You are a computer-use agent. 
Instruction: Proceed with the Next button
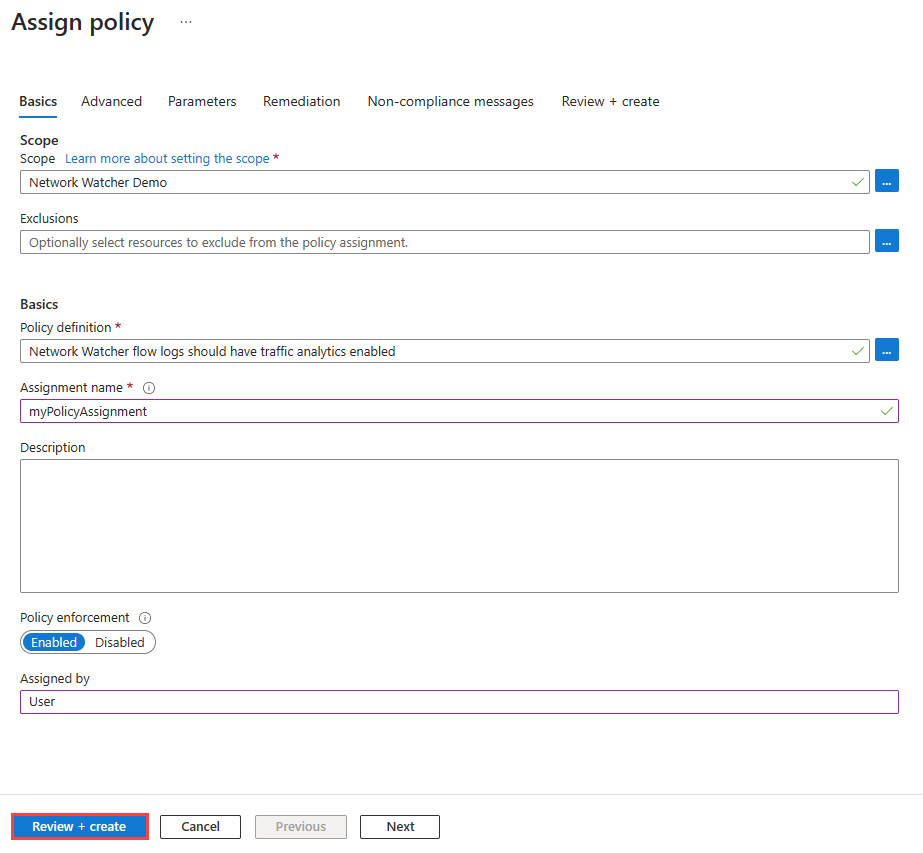[x=399, y=826]
